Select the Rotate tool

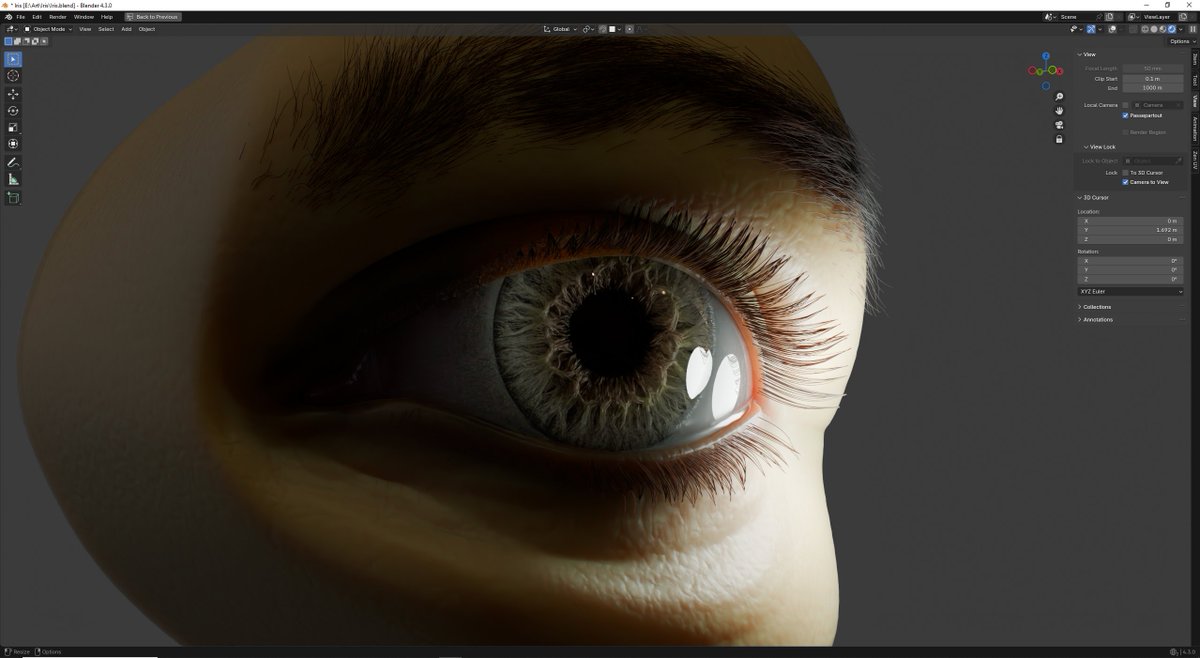[x=13, y=110]
